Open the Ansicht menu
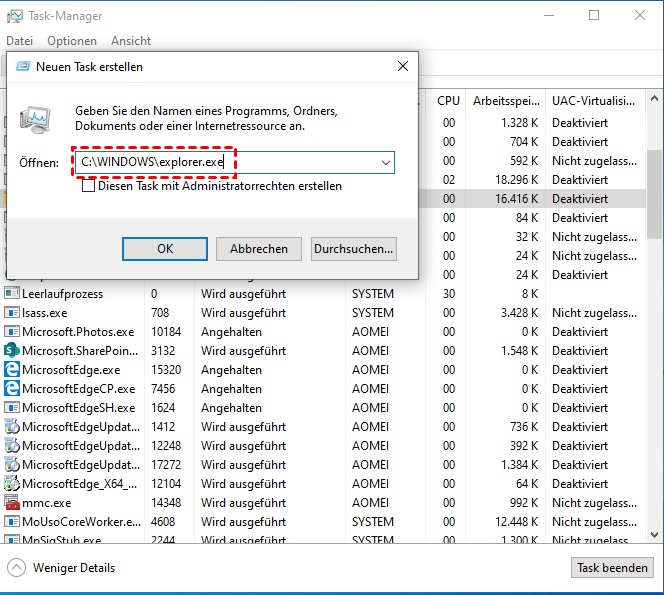Screen dimensions: 664x595 coord(131,41)
